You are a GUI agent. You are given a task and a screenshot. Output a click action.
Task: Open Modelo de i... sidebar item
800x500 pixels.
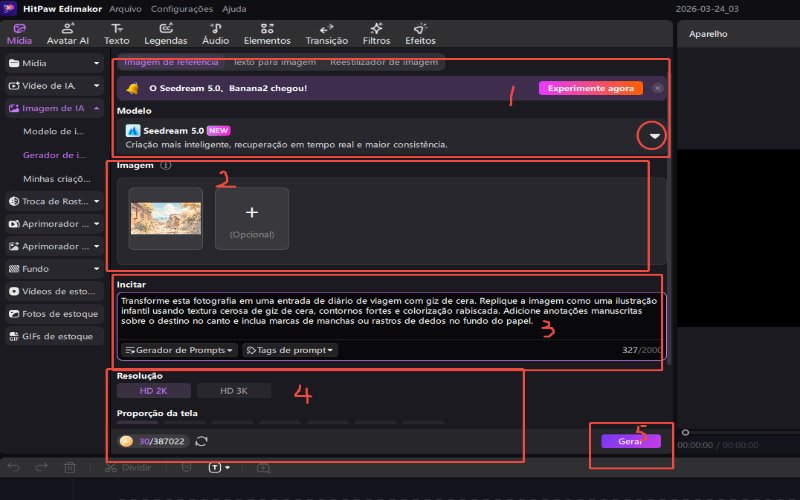[53, 132]
